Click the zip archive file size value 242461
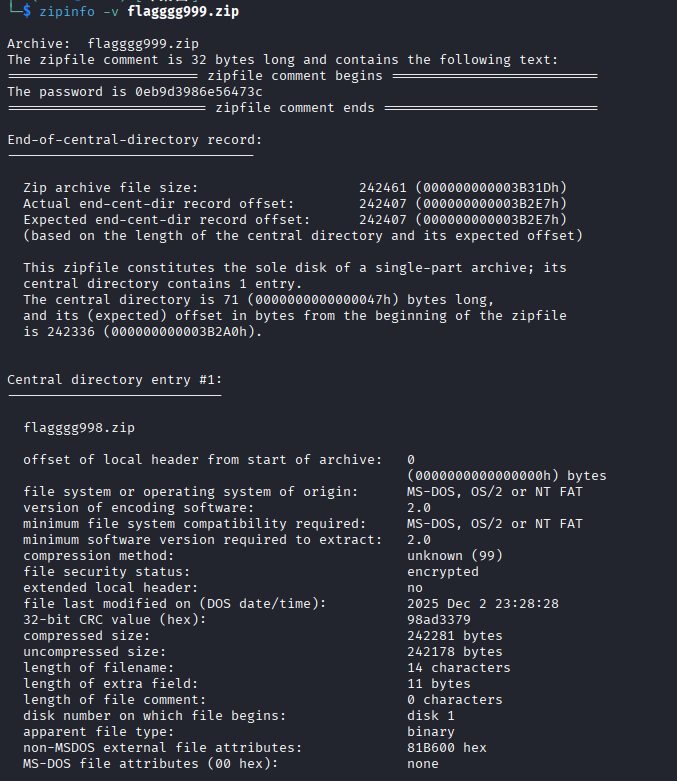 383,187
